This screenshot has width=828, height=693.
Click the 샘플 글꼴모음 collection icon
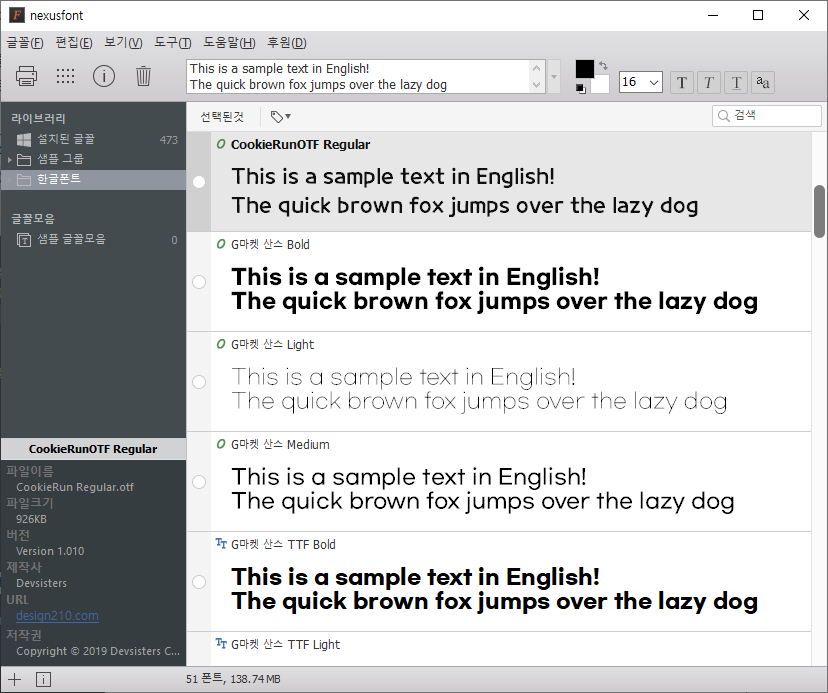tap(24, 240)
